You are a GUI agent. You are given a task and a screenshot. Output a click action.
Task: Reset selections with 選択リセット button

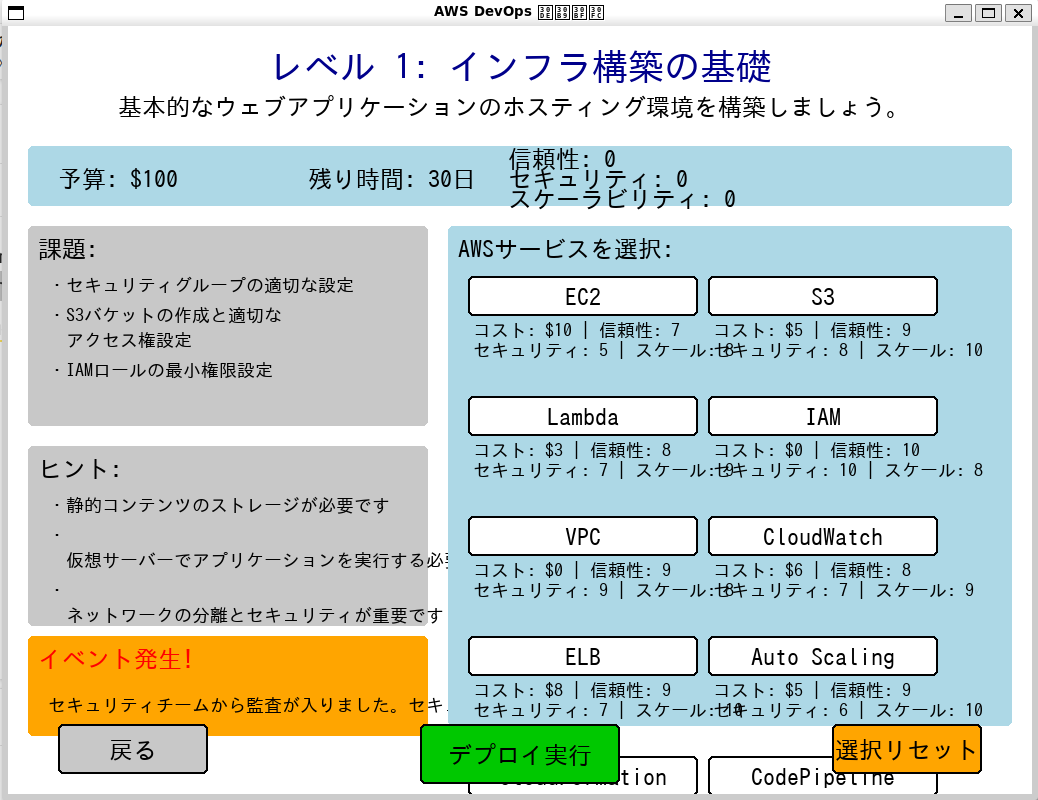pyautogui.click(x=905, y=749)
